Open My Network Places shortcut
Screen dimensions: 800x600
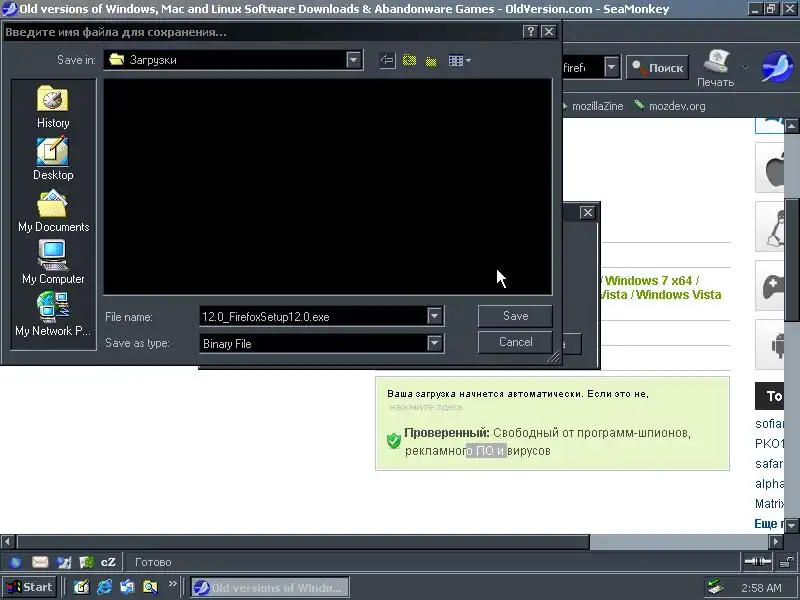[53, 314]
